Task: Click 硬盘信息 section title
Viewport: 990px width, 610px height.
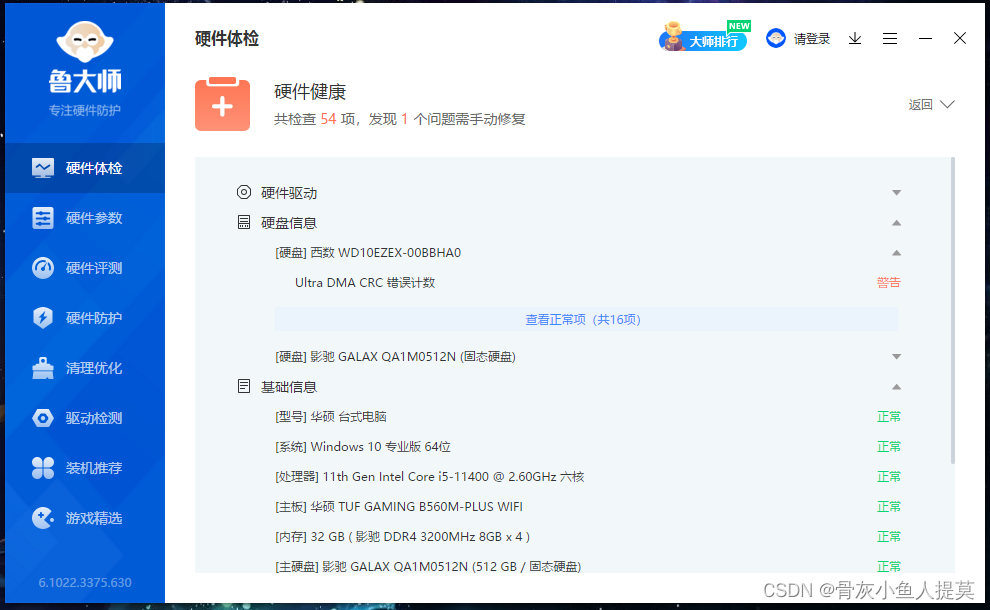Action: 289,223
